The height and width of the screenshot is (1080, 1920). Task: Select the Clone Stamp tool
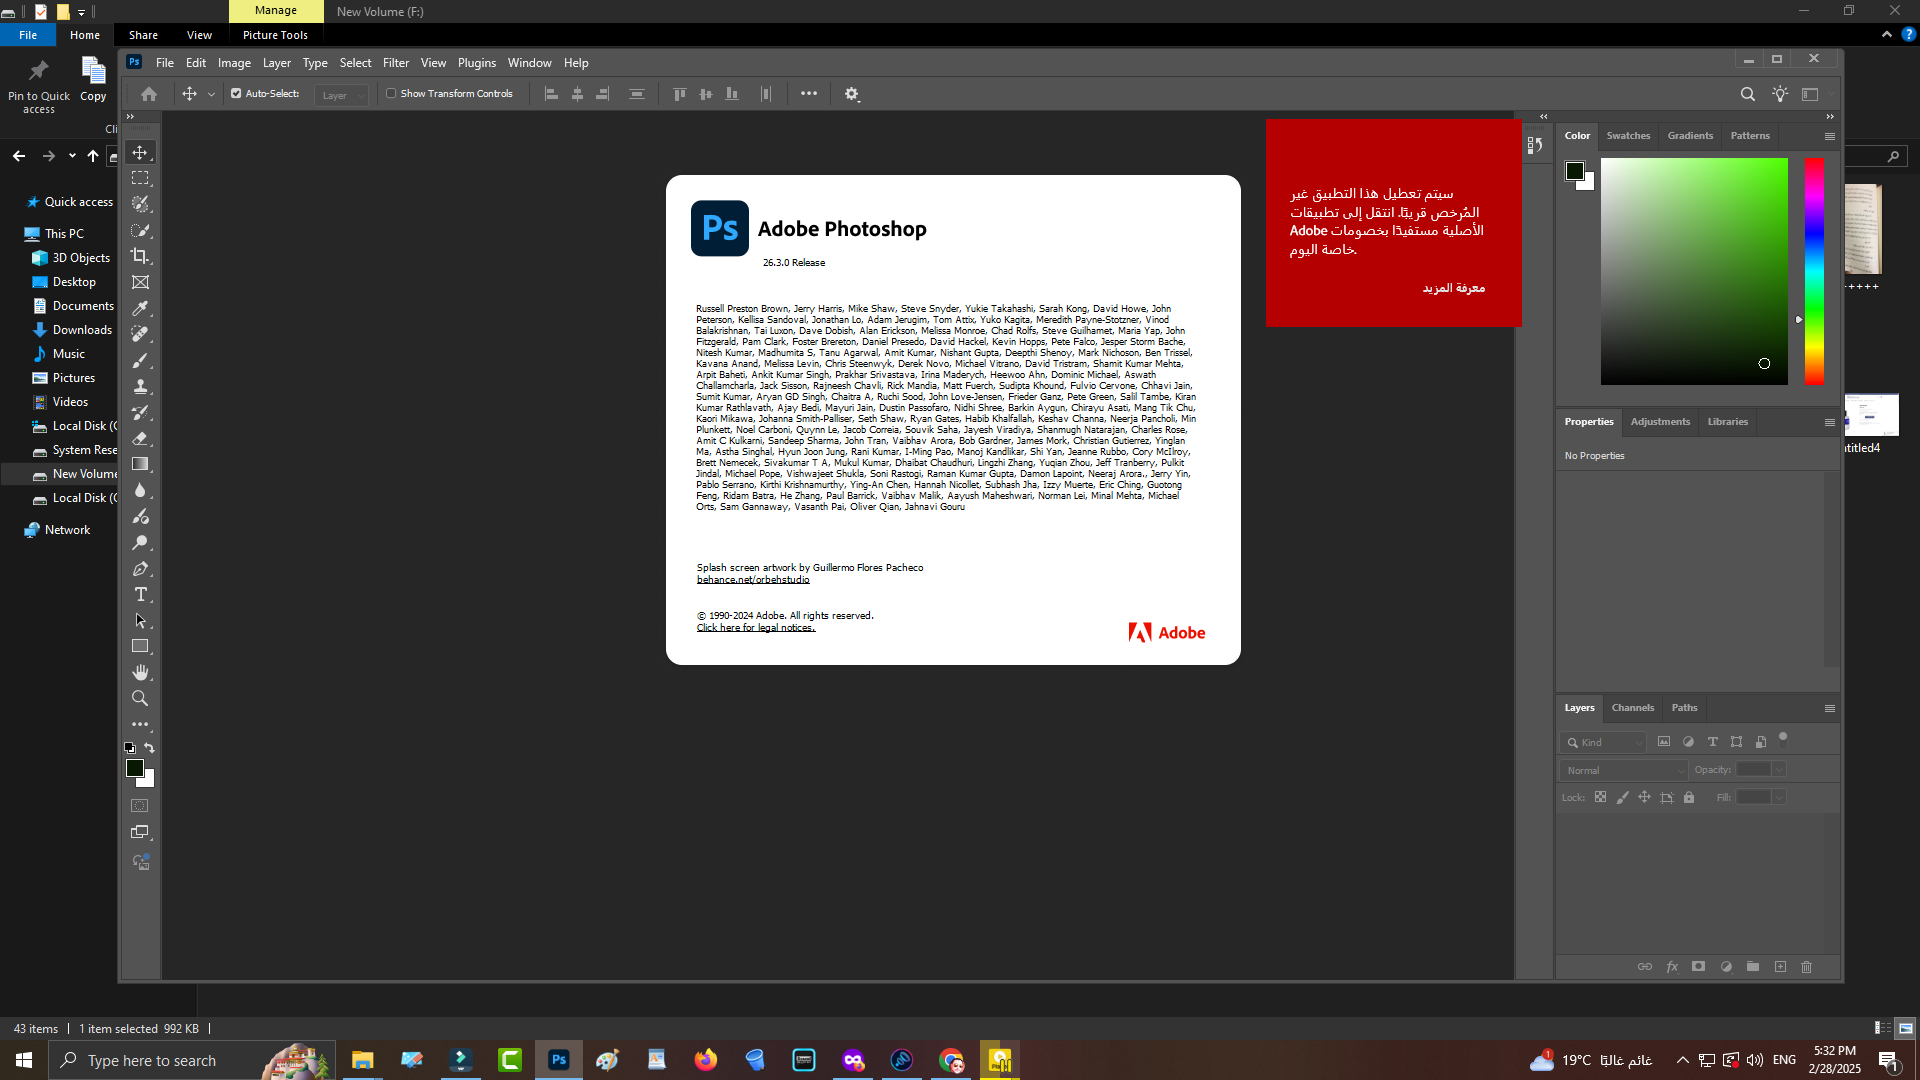point(140,386)
